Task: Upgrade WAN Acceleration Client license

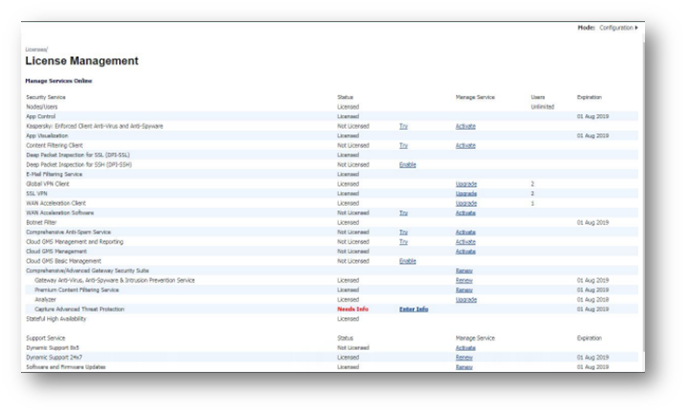Action: click(465, 203)
